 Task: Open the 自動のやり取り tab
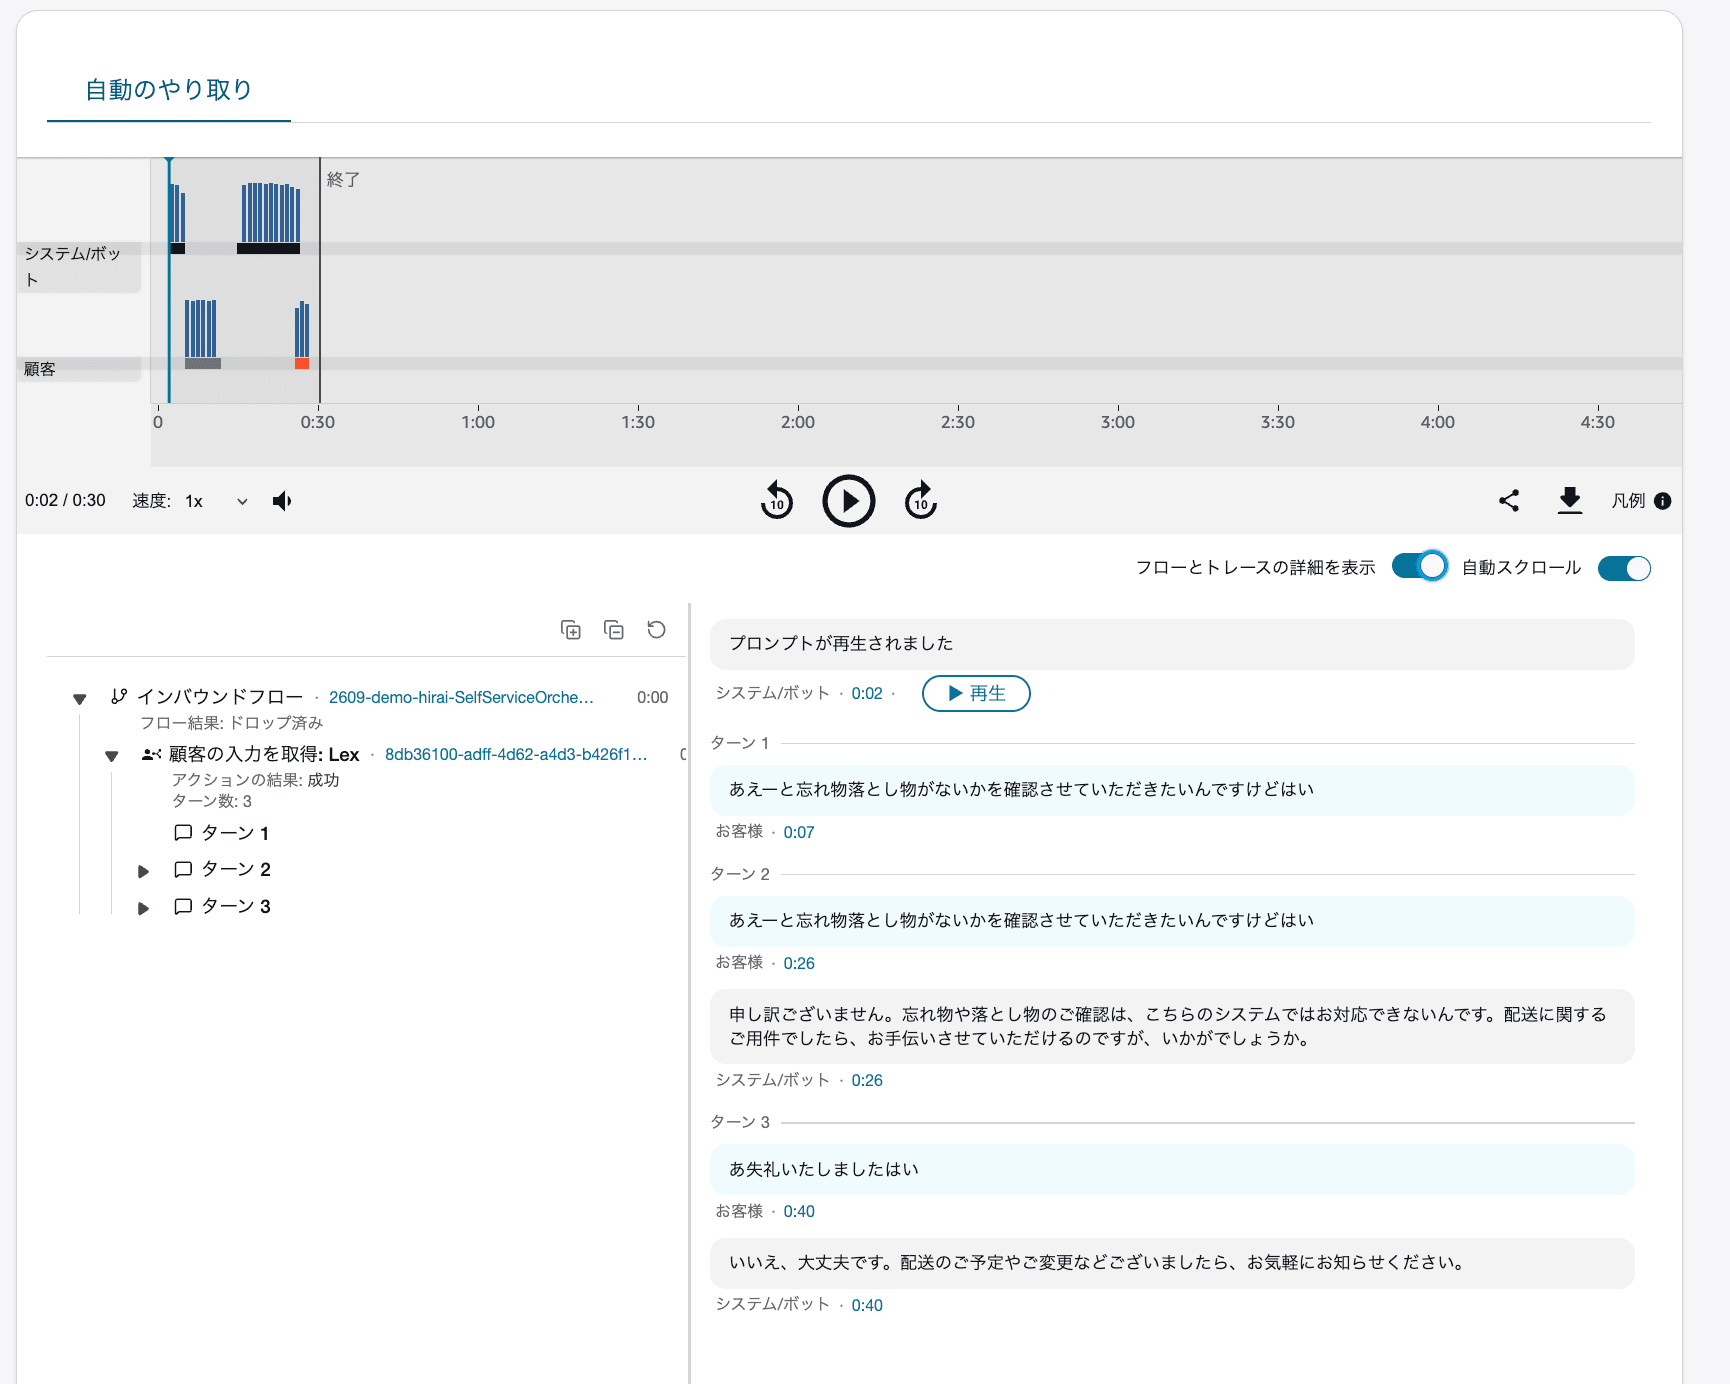168,90
